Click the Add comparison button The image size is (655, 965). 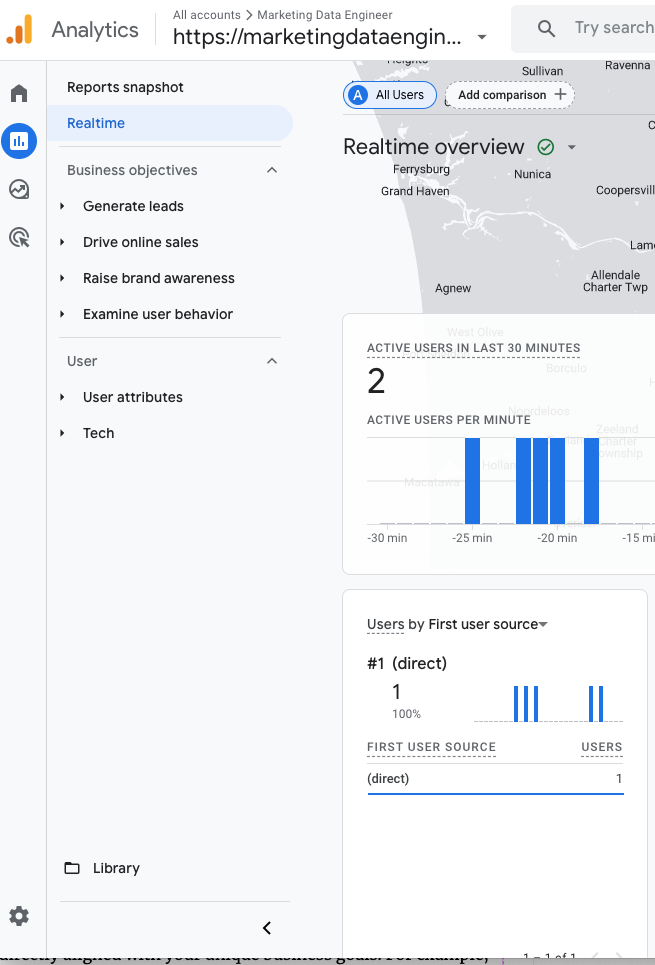[510, 94]
